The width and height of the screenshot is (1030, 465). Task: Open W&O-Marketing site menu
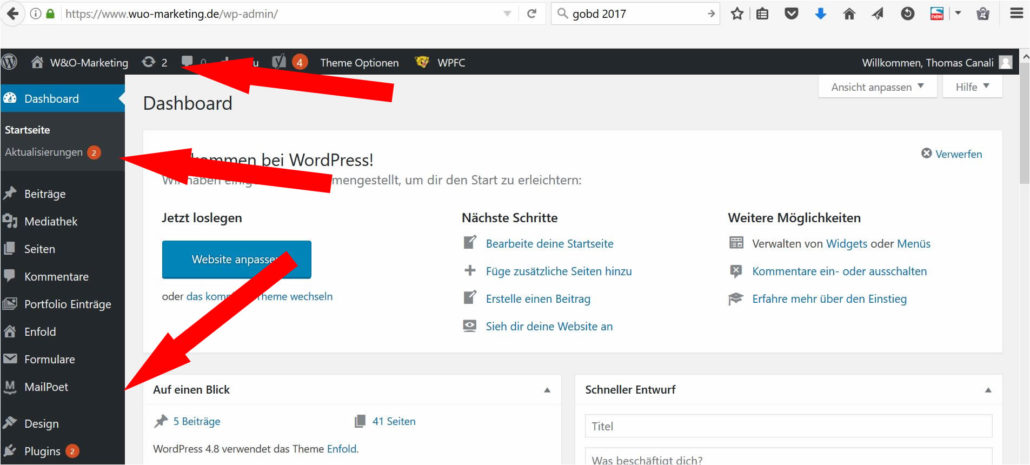pyautogui.click(x=79, y=62)
